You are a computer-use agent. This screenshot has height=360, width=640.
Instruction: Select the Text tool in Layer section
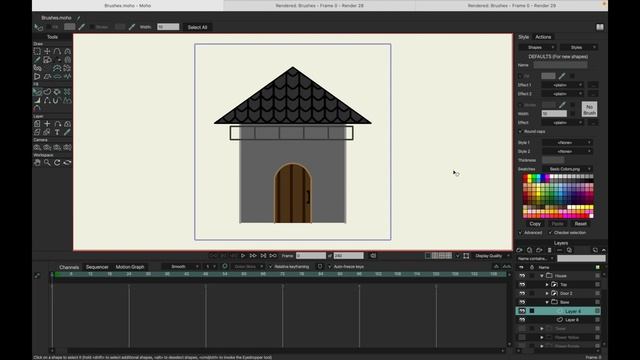pyautogui.click(x=57, y=132)
